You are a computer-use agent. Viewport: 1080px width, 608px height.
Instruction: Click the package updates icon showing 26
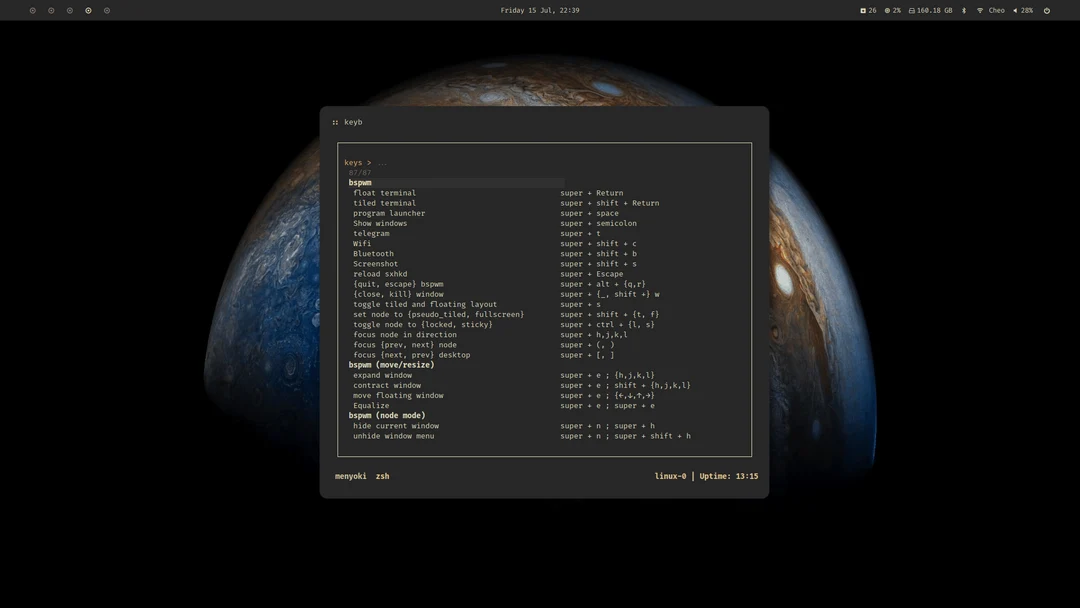[x=868, y=10]
